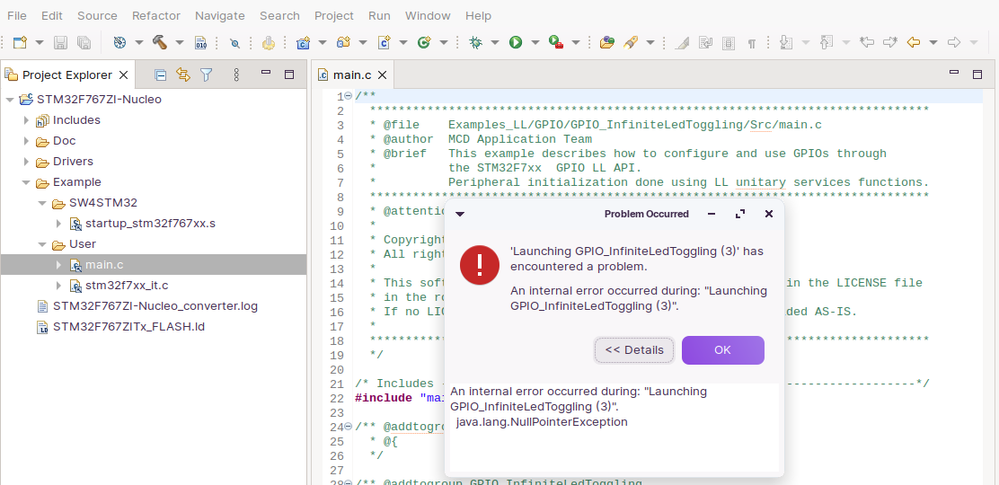Open the Build hammer dropdown arrow
Screen dimensions: 999x485
point(180,43)
